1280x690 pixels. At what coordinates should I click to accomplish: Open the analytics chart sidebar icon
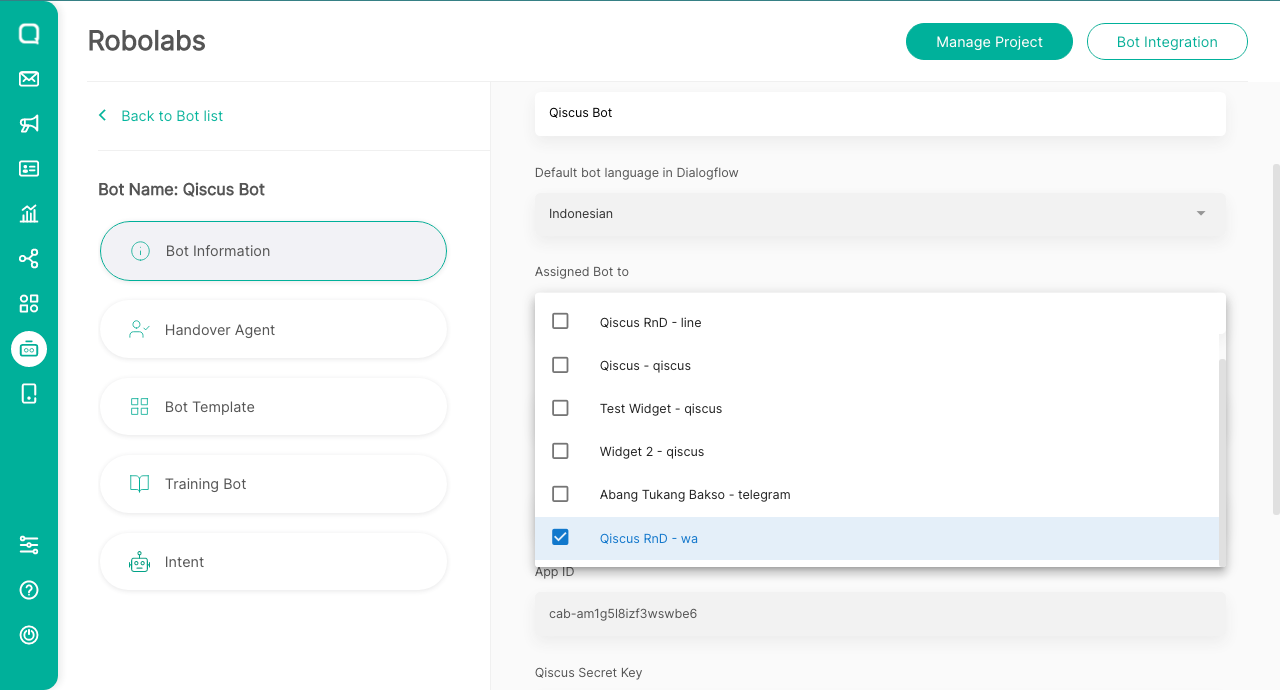(x=29, y=214)
